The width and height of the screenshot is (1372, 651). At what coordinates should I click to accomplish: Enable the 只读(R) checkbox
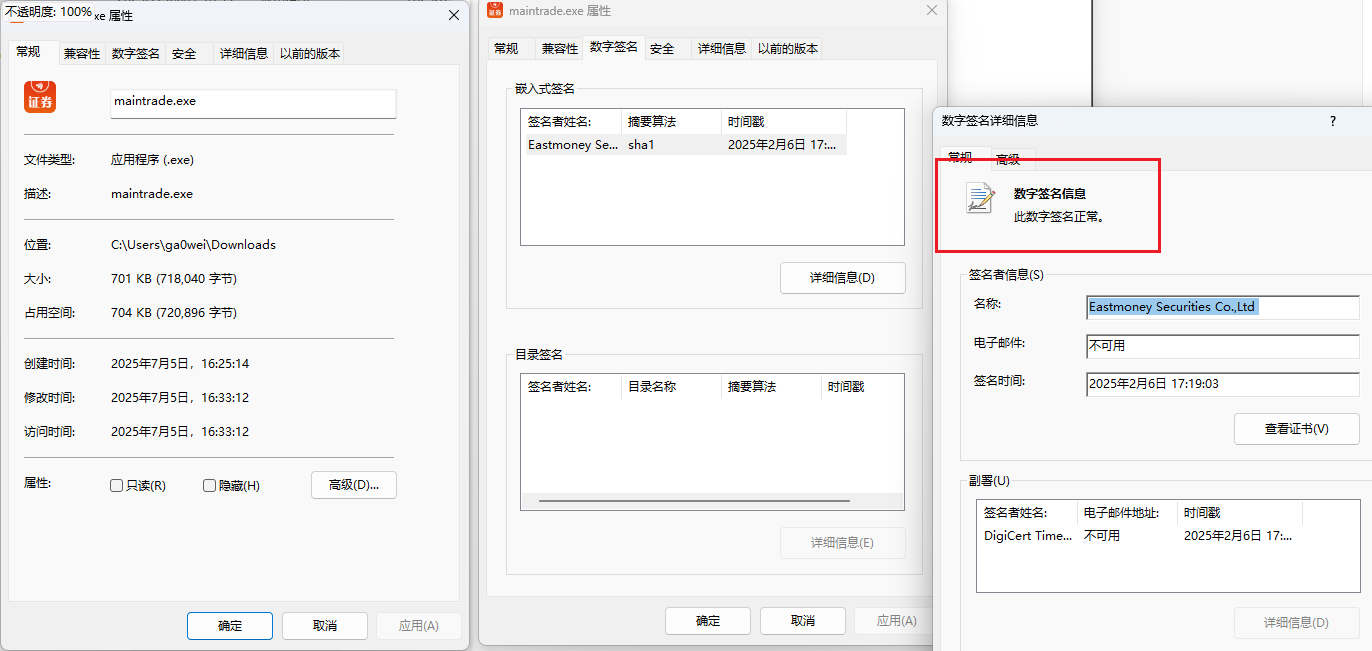coord(117,485)
